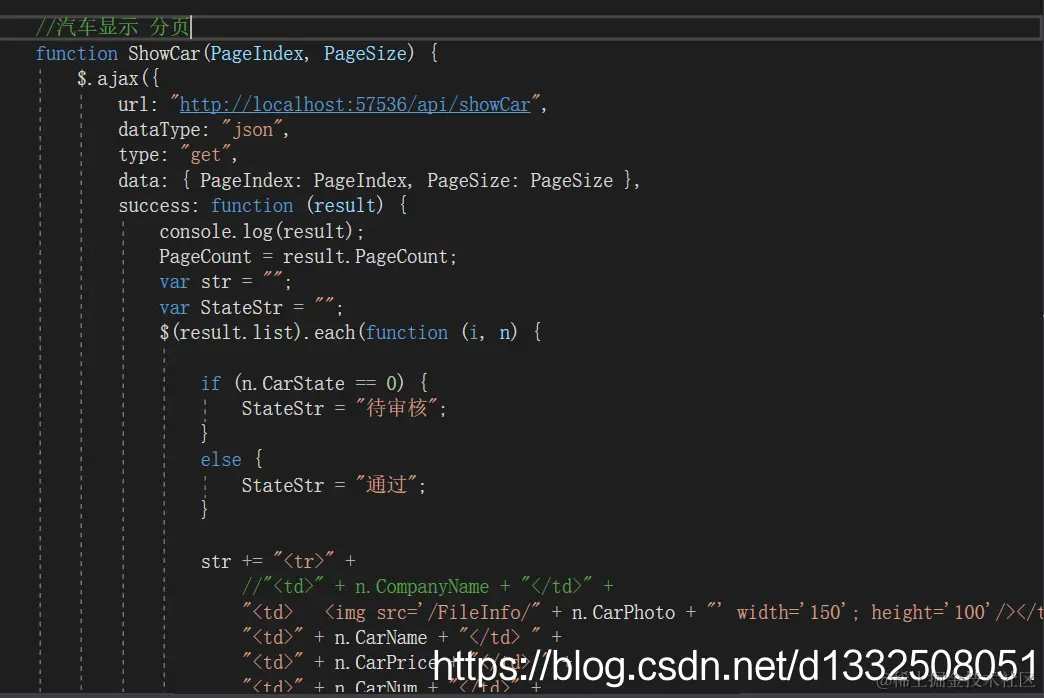The width and height of the screenshot is (1044, 698).
Task: Click the var StateStr declaration line
Action: pyautogui.click(x=251, y=307)
